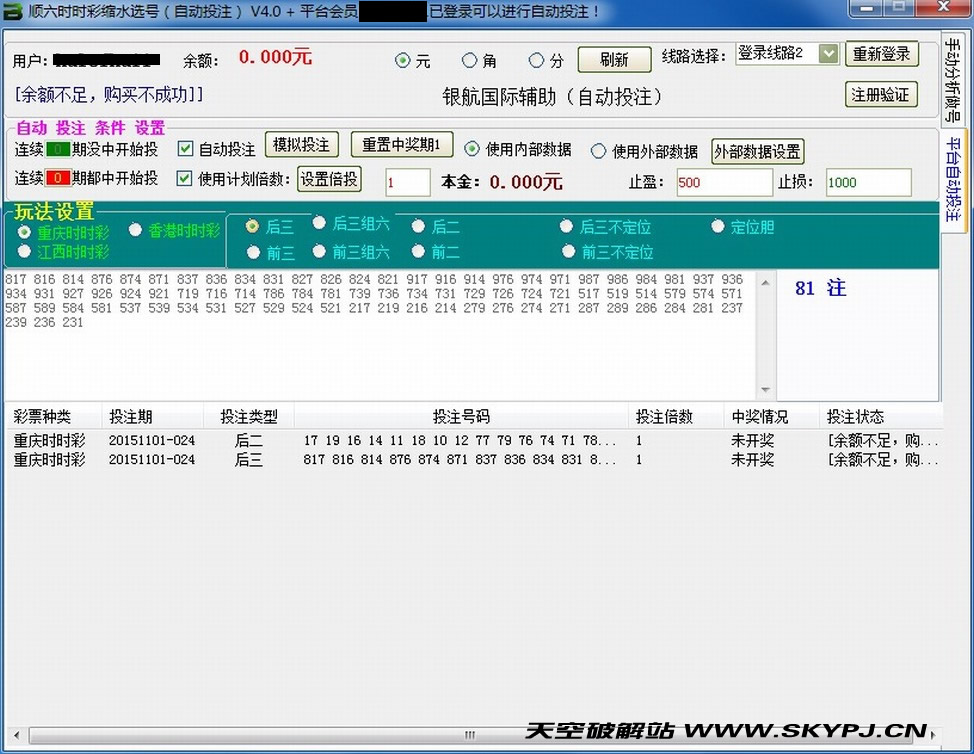Select the 角 unit radio button
974x754 pixels.
pyautogui.click(x=469, y=60)
